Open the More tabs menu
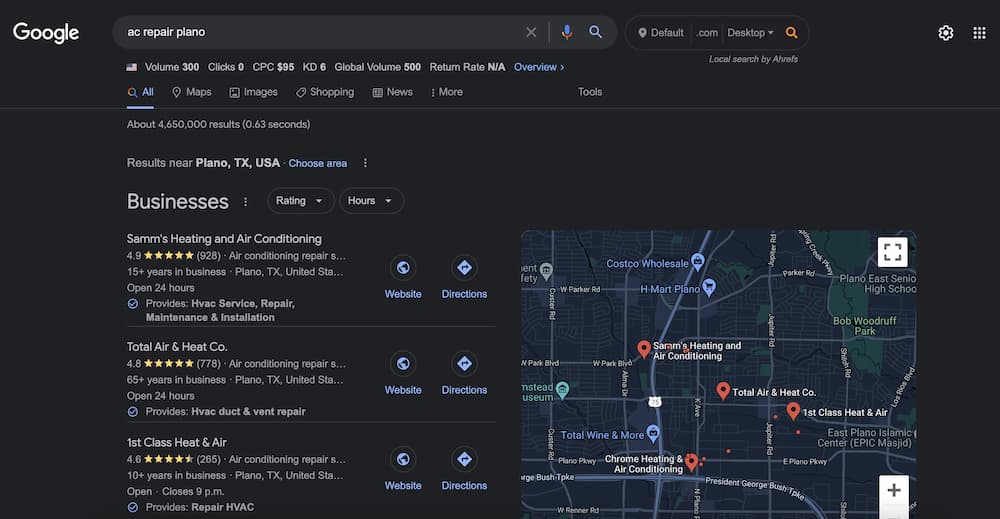The image size is (1000, 519). (446, 92)
